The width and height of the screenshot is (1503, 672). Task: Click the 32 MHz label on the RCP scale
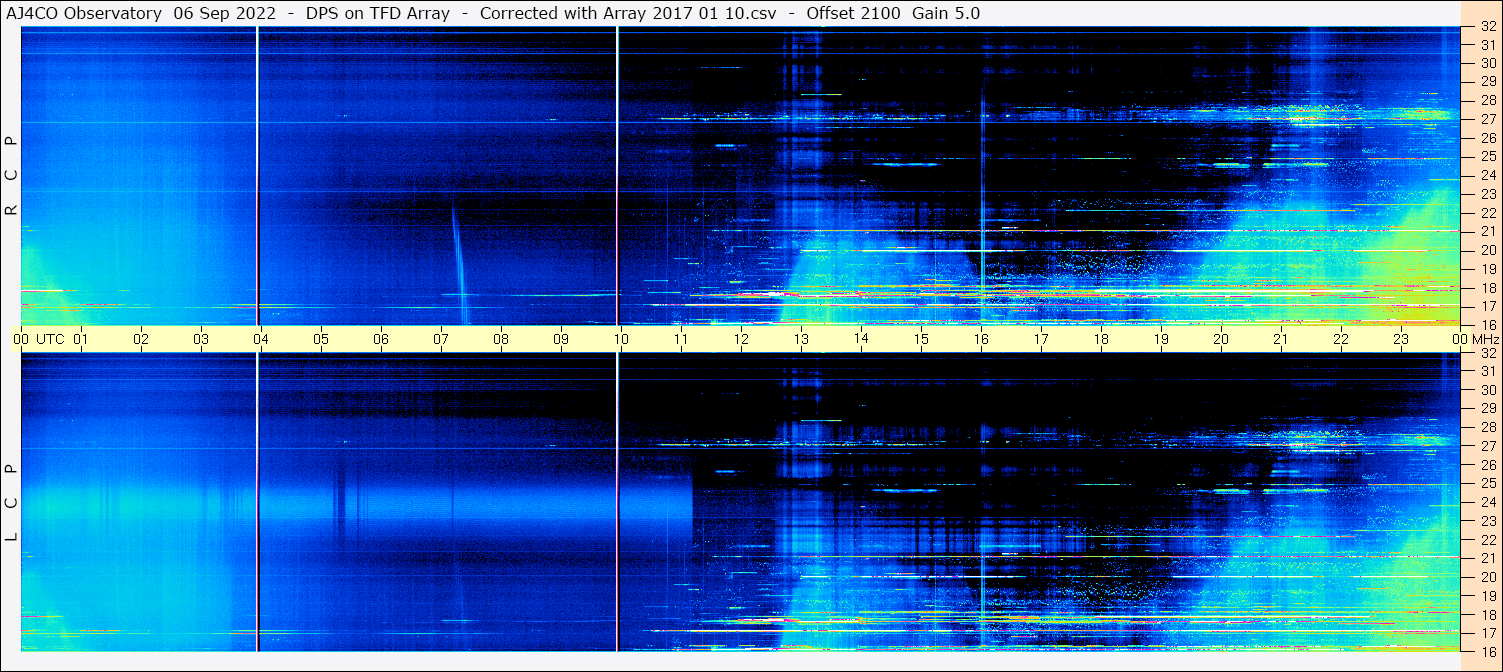pyautogui.click(x=1487, y=28)
